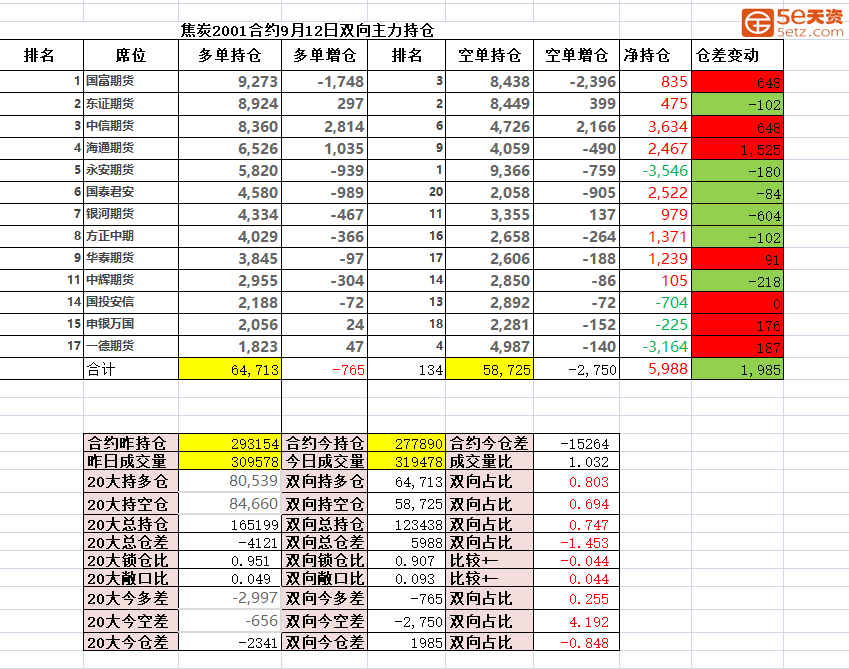This screenshot has width=849, height=669.
Task: Select the 20大总持仓 value 165199
Action: point(230,524)
